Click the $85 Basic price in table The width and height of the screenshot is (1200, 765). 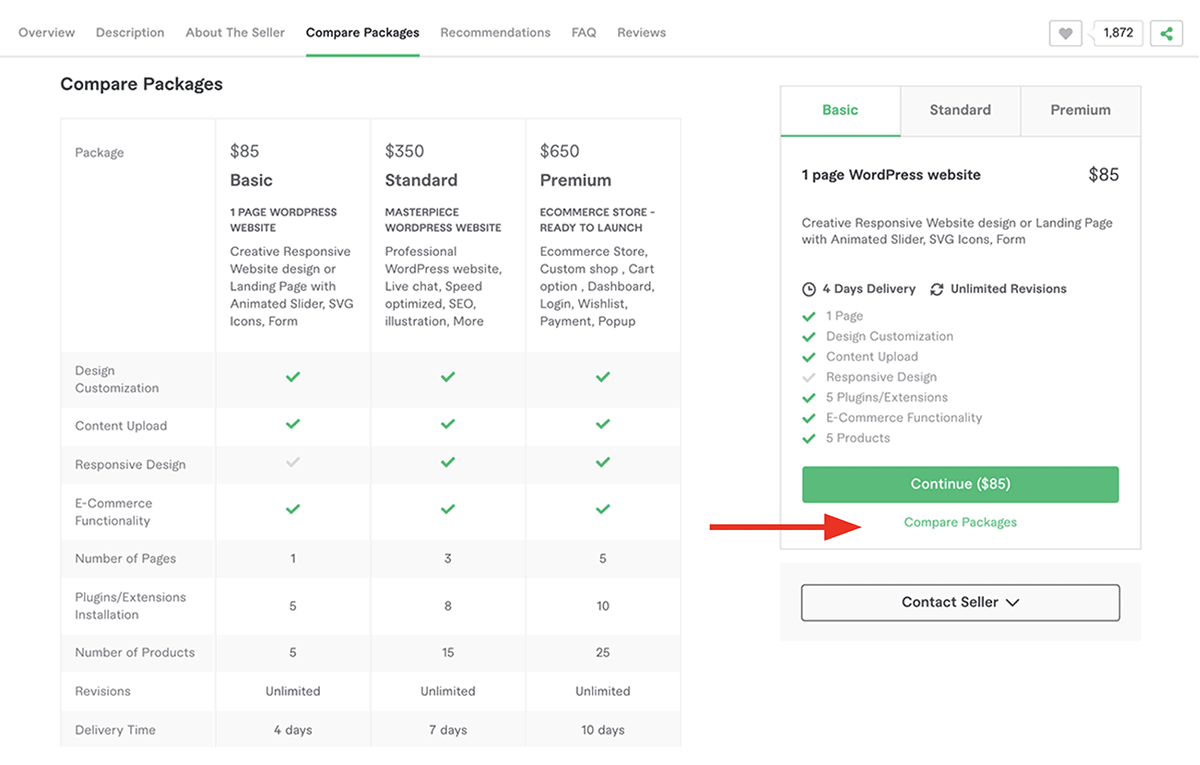[x=245, y=151]
